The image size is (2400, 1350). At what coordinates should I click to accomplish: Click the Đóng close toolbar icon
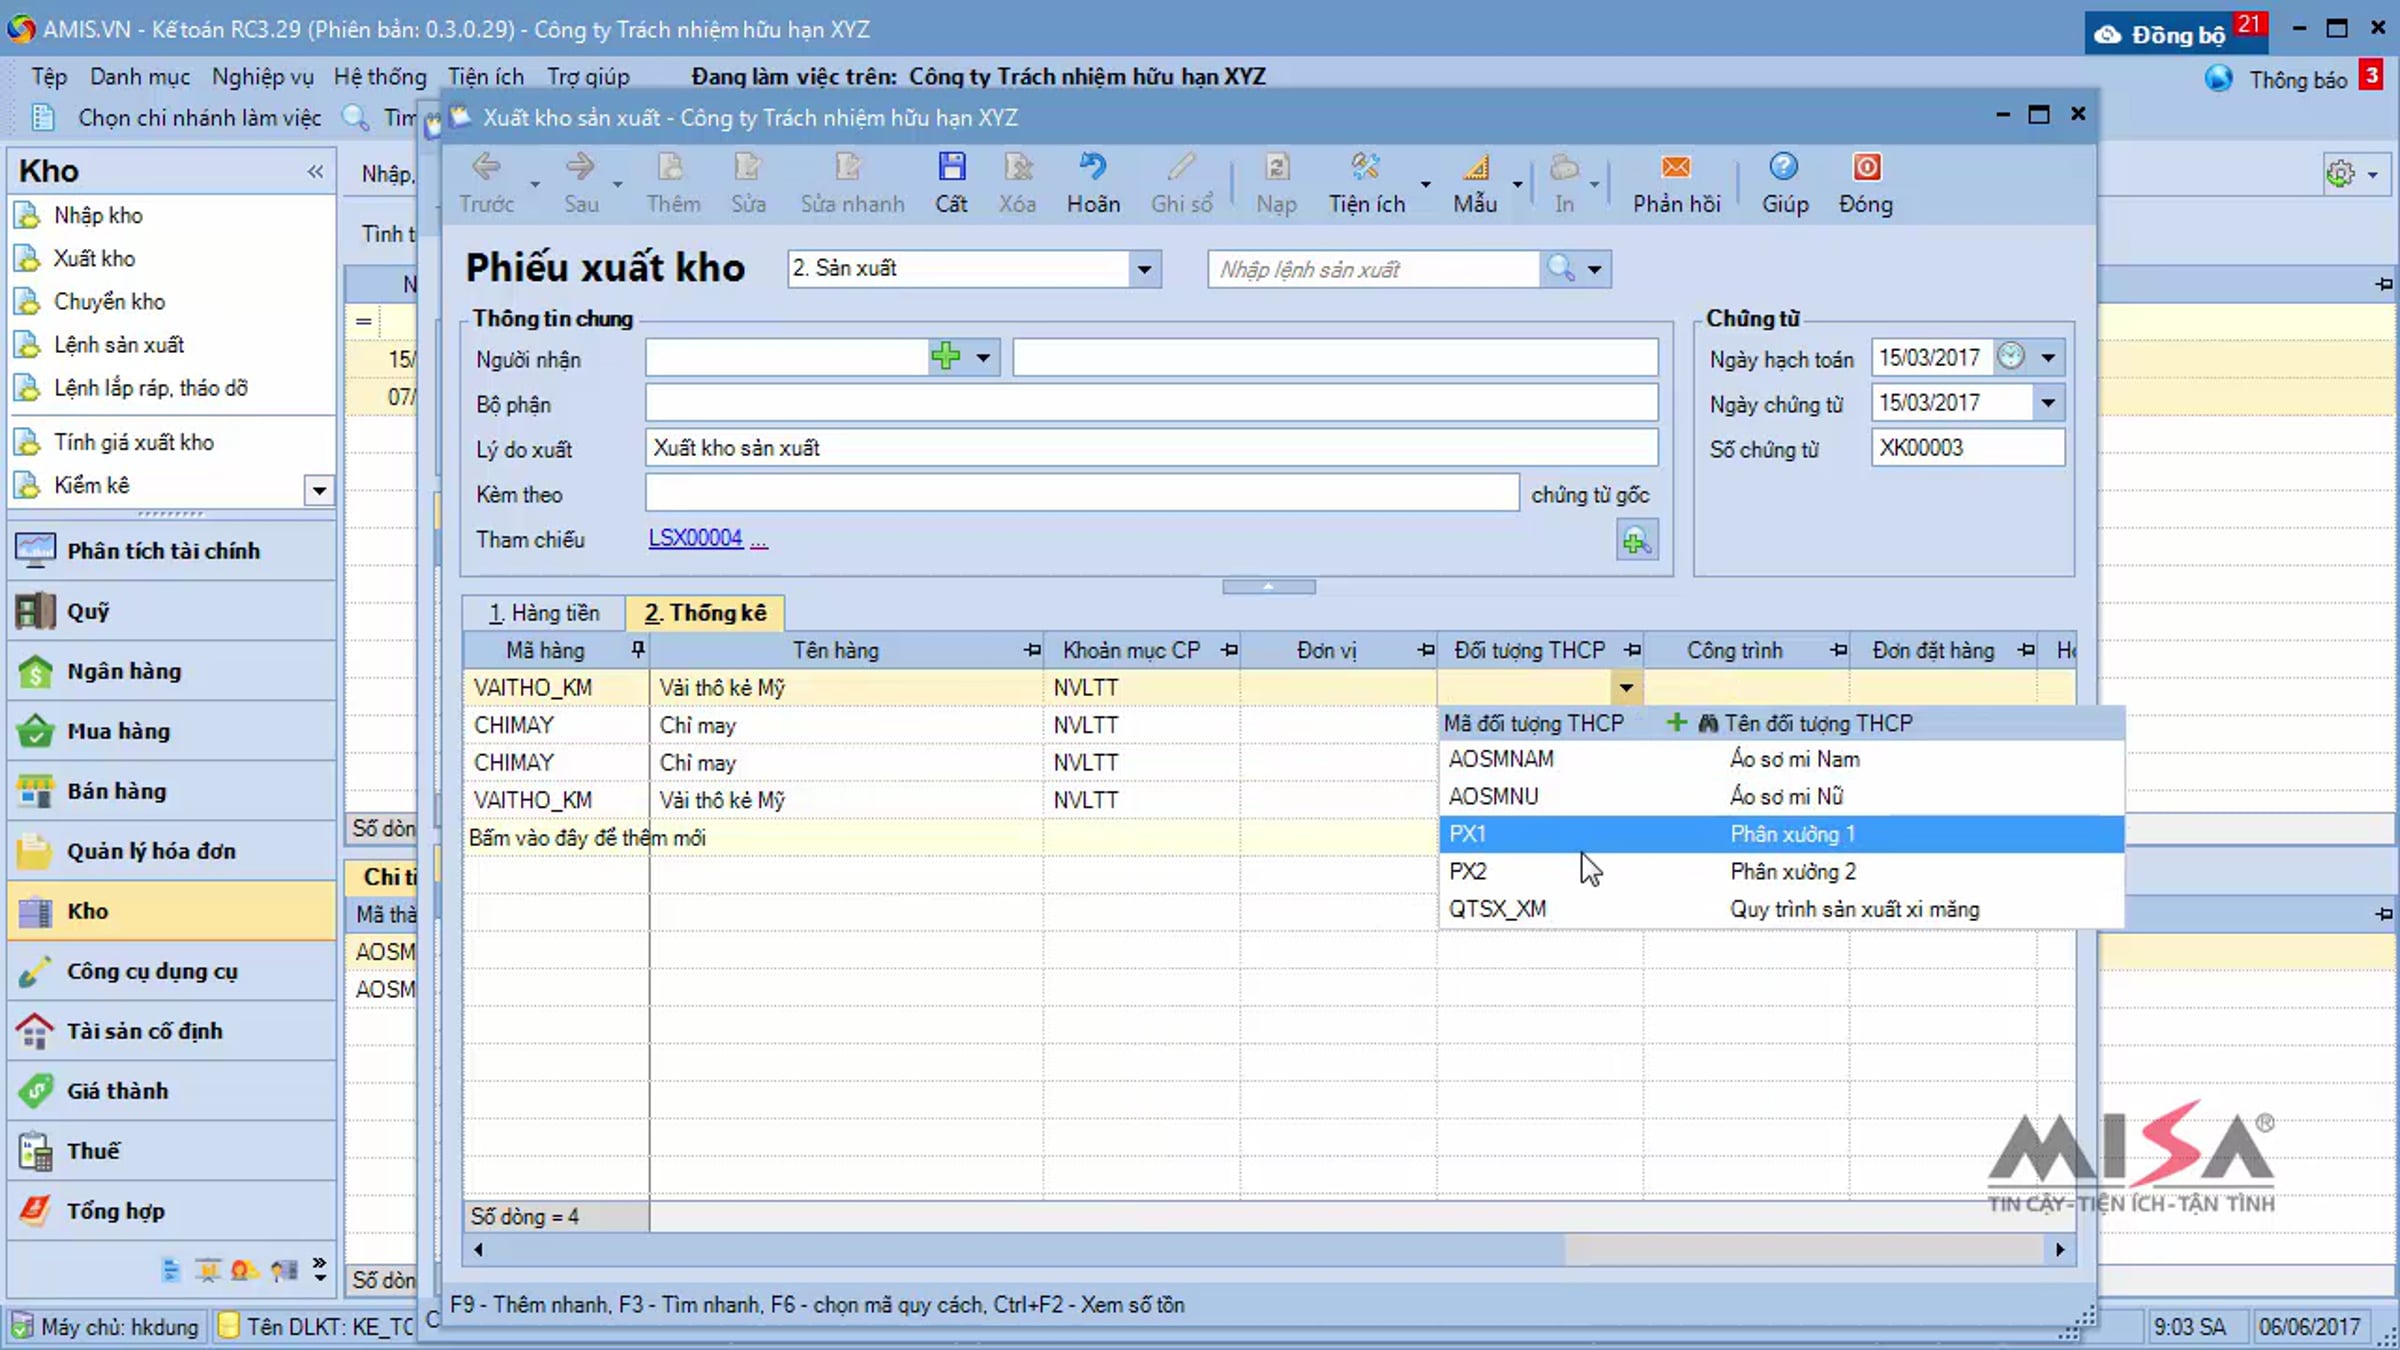click(x=1866, y=167)
